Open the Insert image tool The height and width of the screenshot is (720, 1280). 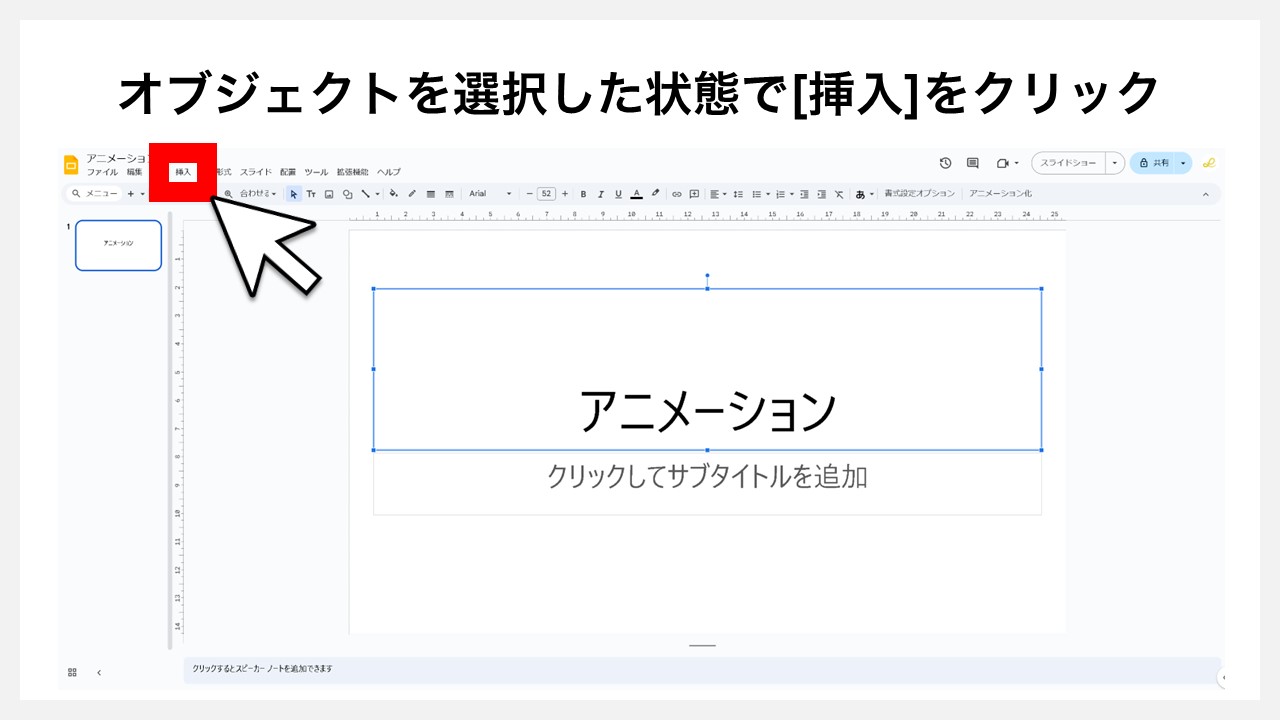(x=329, y=193)
